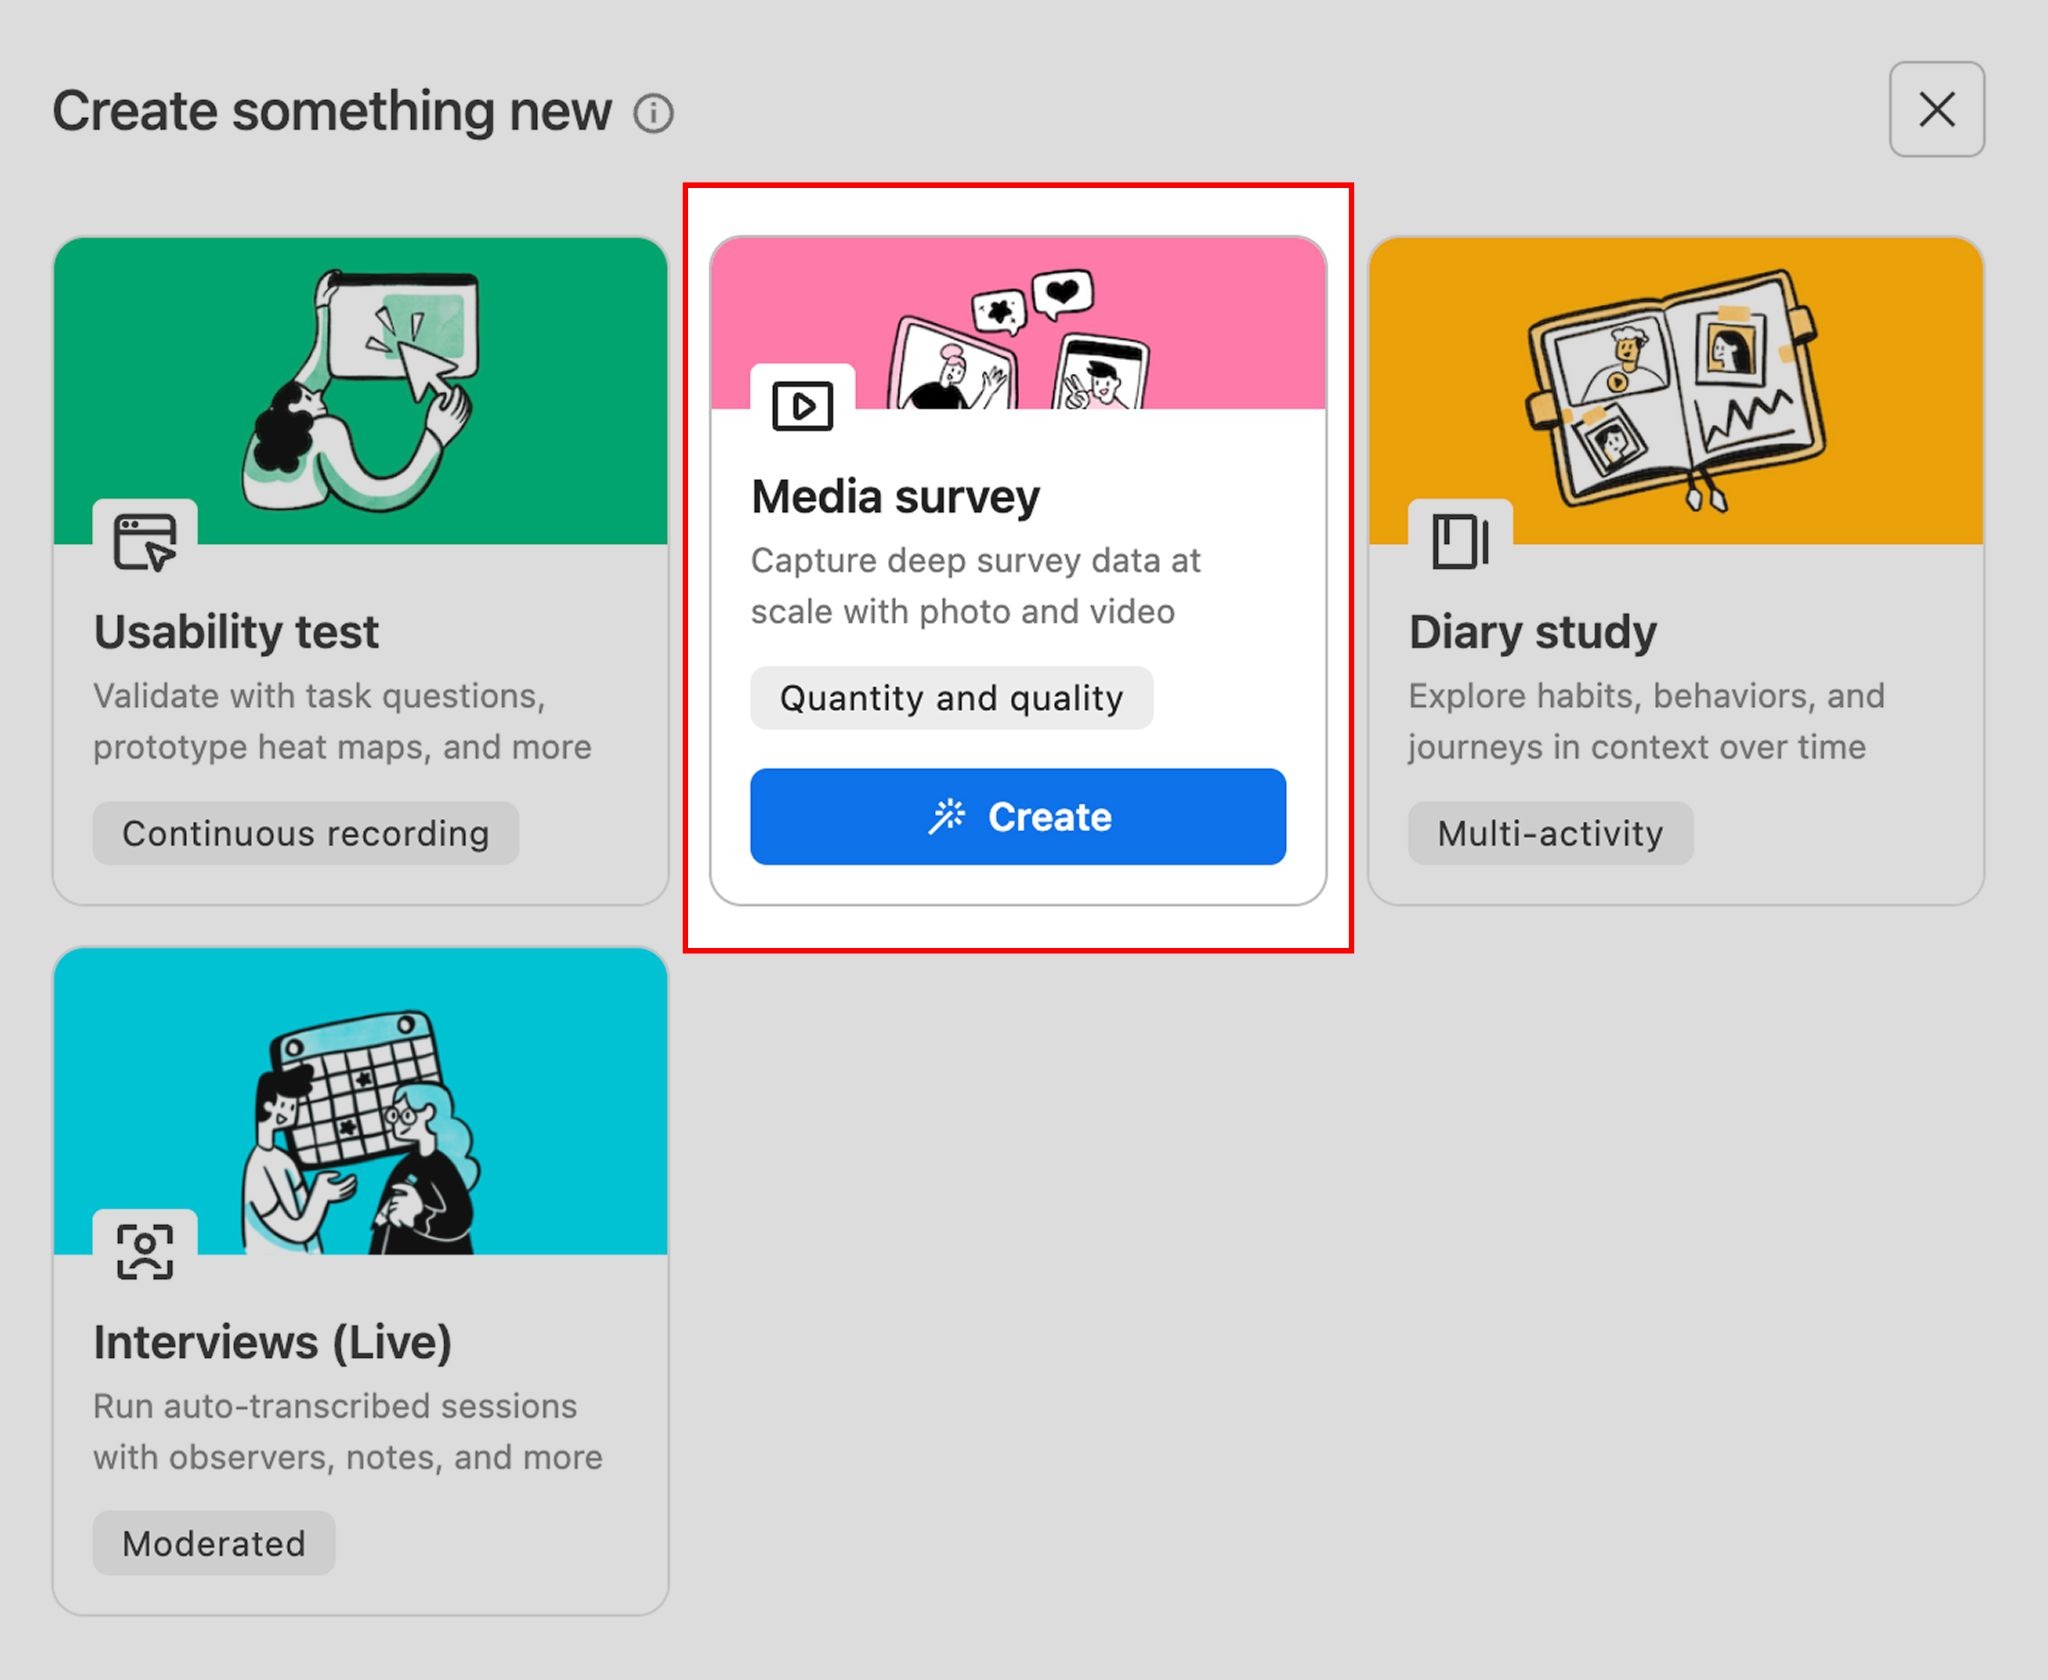Select the Usability test title
This screenshot has width=2048, height=1680.
(x=236, y=632)
